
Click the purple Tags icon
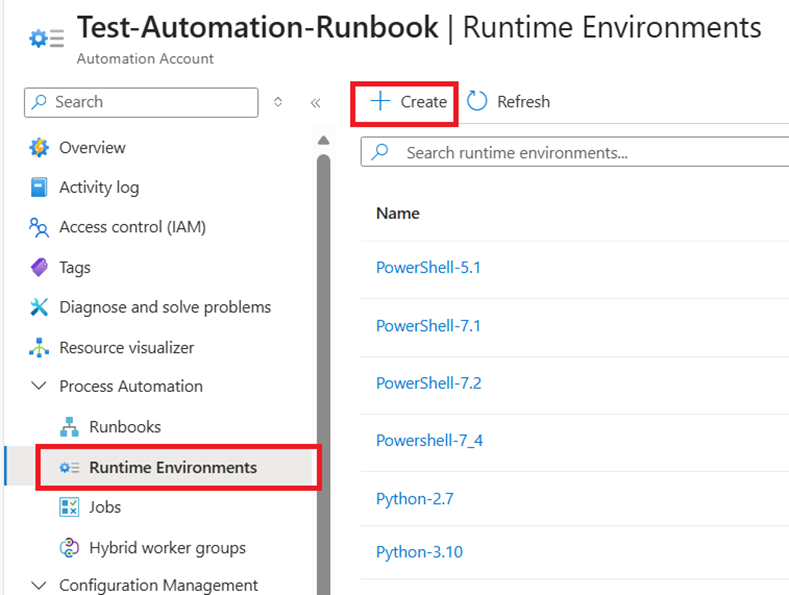click(39, 268)
